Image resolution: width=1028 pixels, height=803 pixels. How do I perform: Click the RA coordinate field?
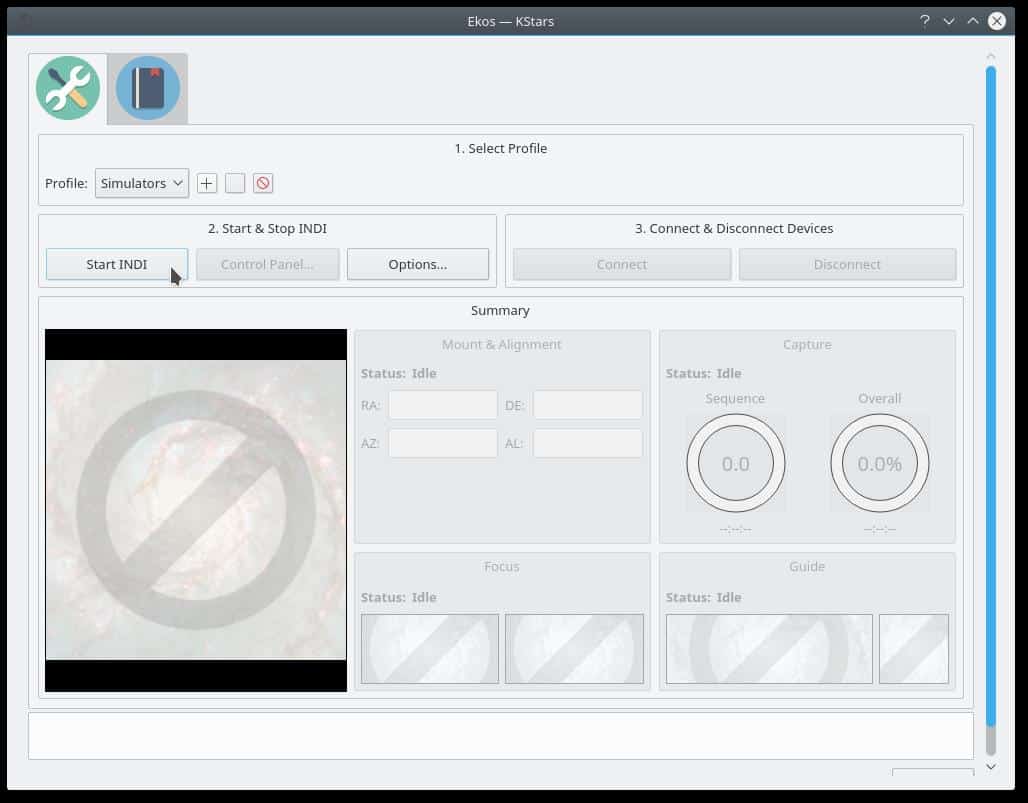(443, 405)
